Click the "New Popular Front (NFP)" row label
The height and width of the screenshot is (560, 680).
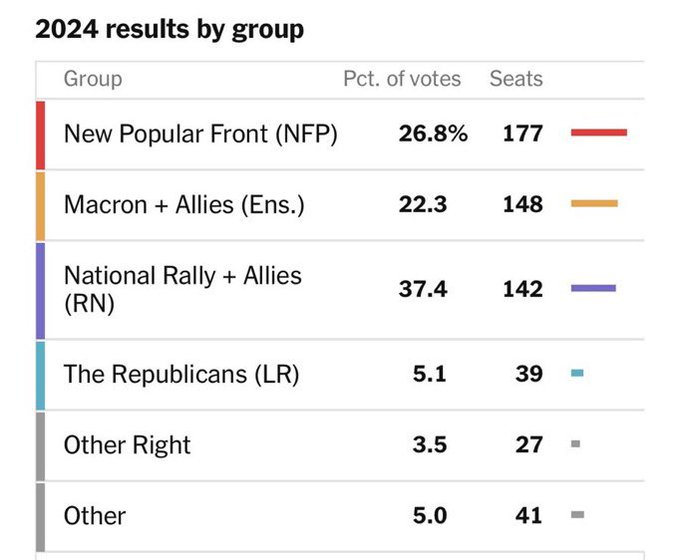(x=200, y=133)
